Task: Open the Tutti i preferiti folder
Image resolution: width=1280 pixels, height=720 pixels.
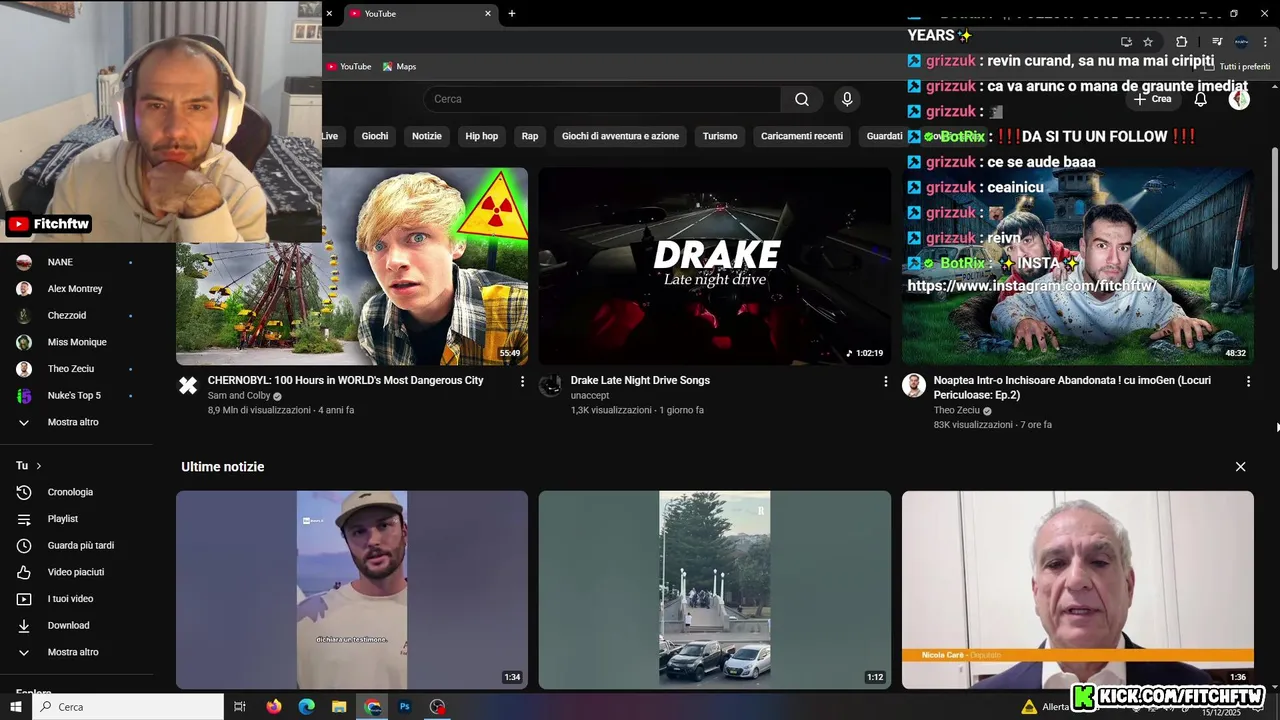Action: pyautogui.click(x=1237, y=67)
